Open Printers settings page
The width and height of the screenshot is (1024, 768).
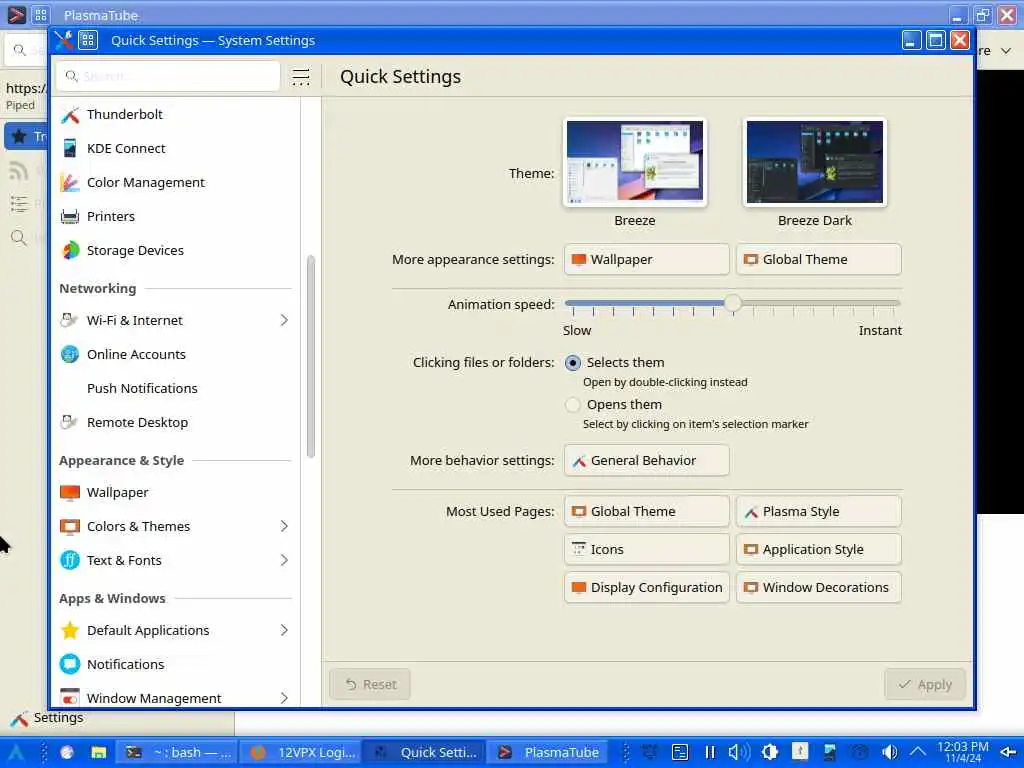click(x=175, y=216)
